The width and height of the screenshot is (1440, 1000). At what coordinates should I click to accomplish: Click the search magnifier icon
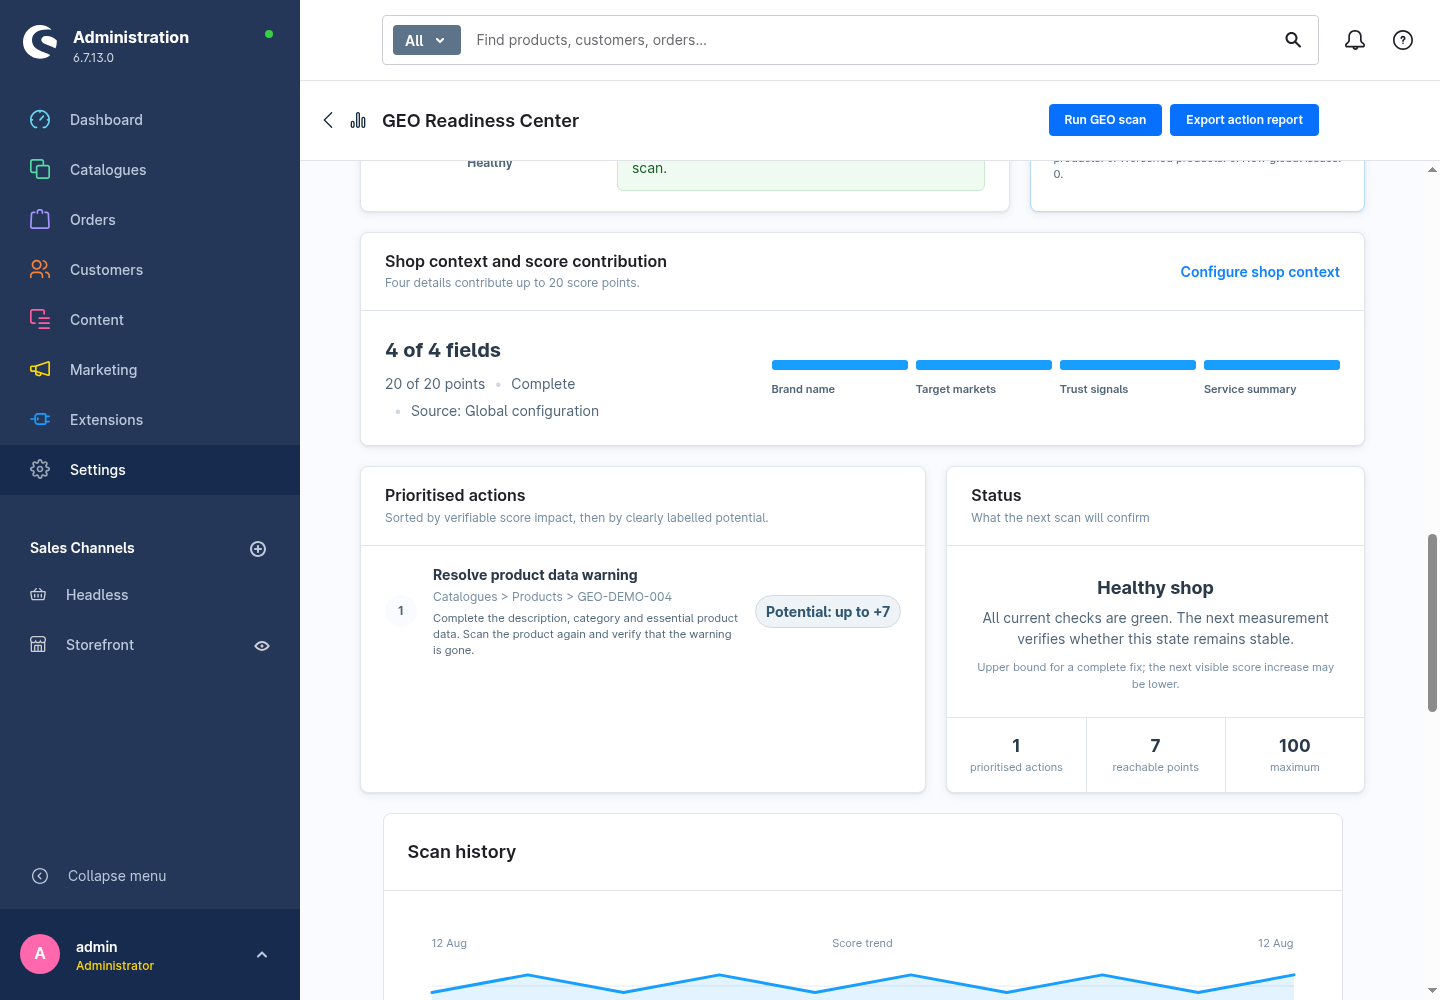pyautogui.click(x=1293, y=40)
